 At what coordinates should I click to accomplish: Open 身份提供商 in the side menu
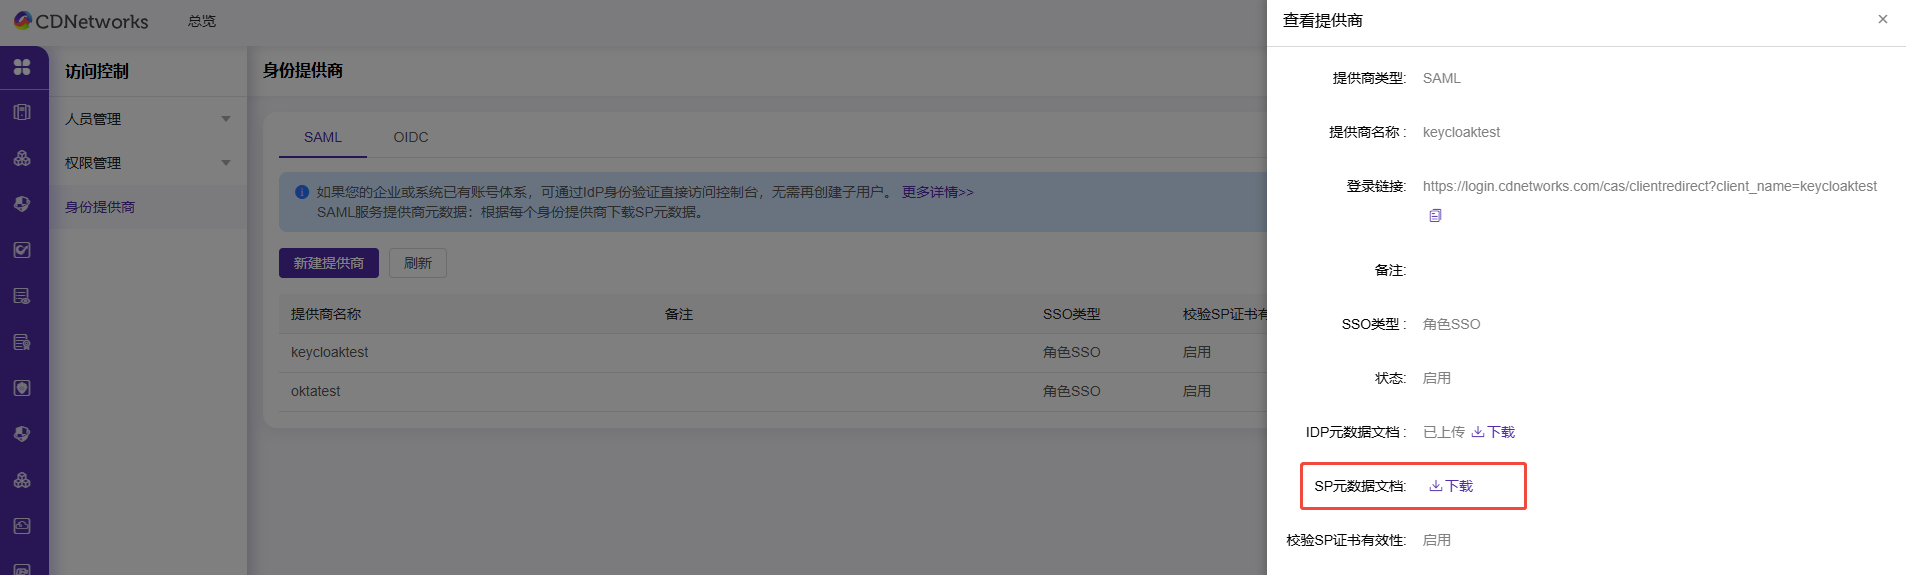[x=100, y=207]
